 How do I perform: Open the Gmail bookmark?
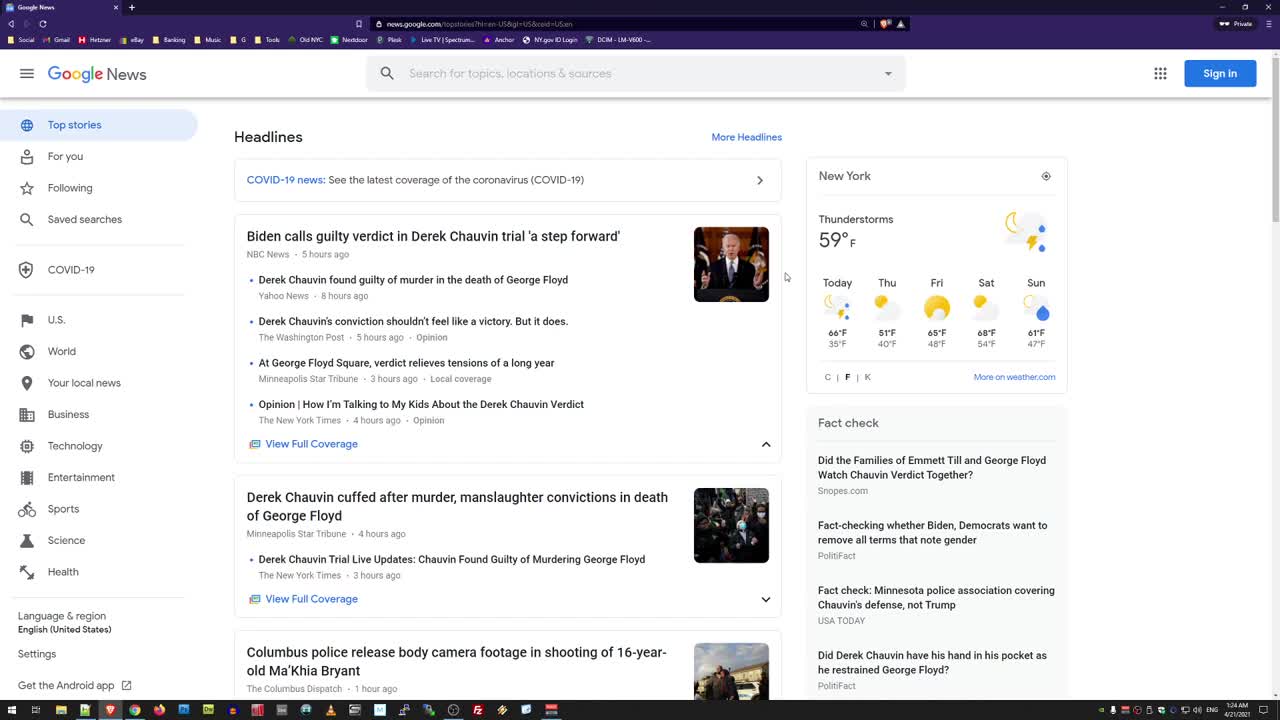pyautogui.click(x=57, y=40)
